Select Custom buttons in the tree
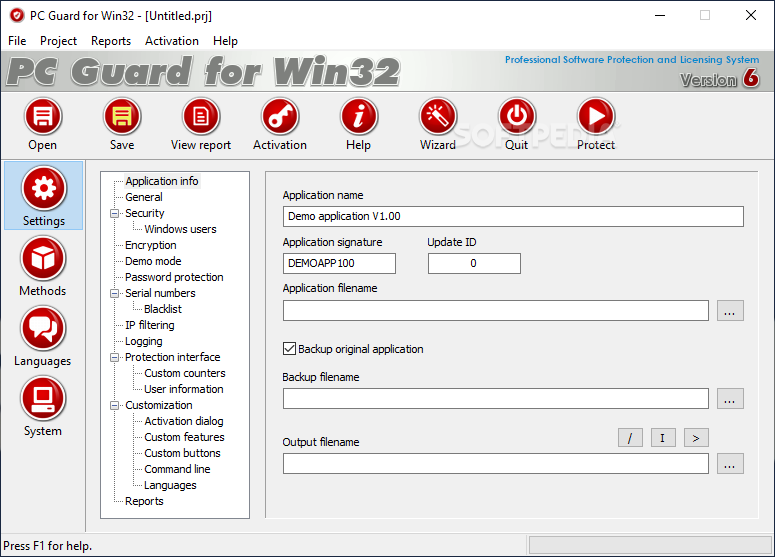The height and width of the screenshot is (557, 775). coord(182,453)
